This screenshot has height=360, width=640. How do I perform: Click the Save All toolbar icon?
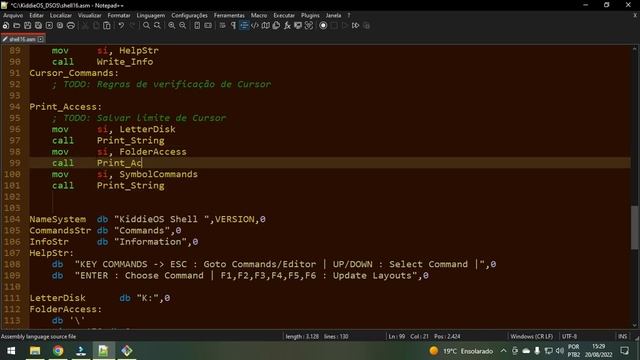pyautogui.click(x=38, y=25)
